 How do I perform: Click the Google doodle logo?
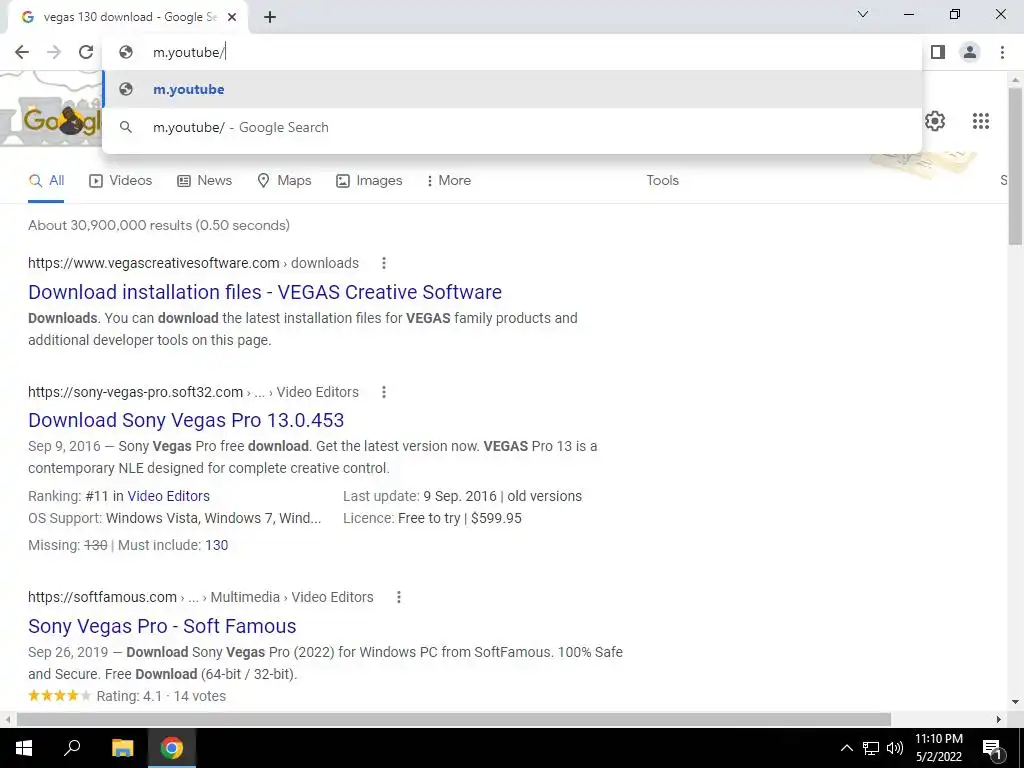51,120
